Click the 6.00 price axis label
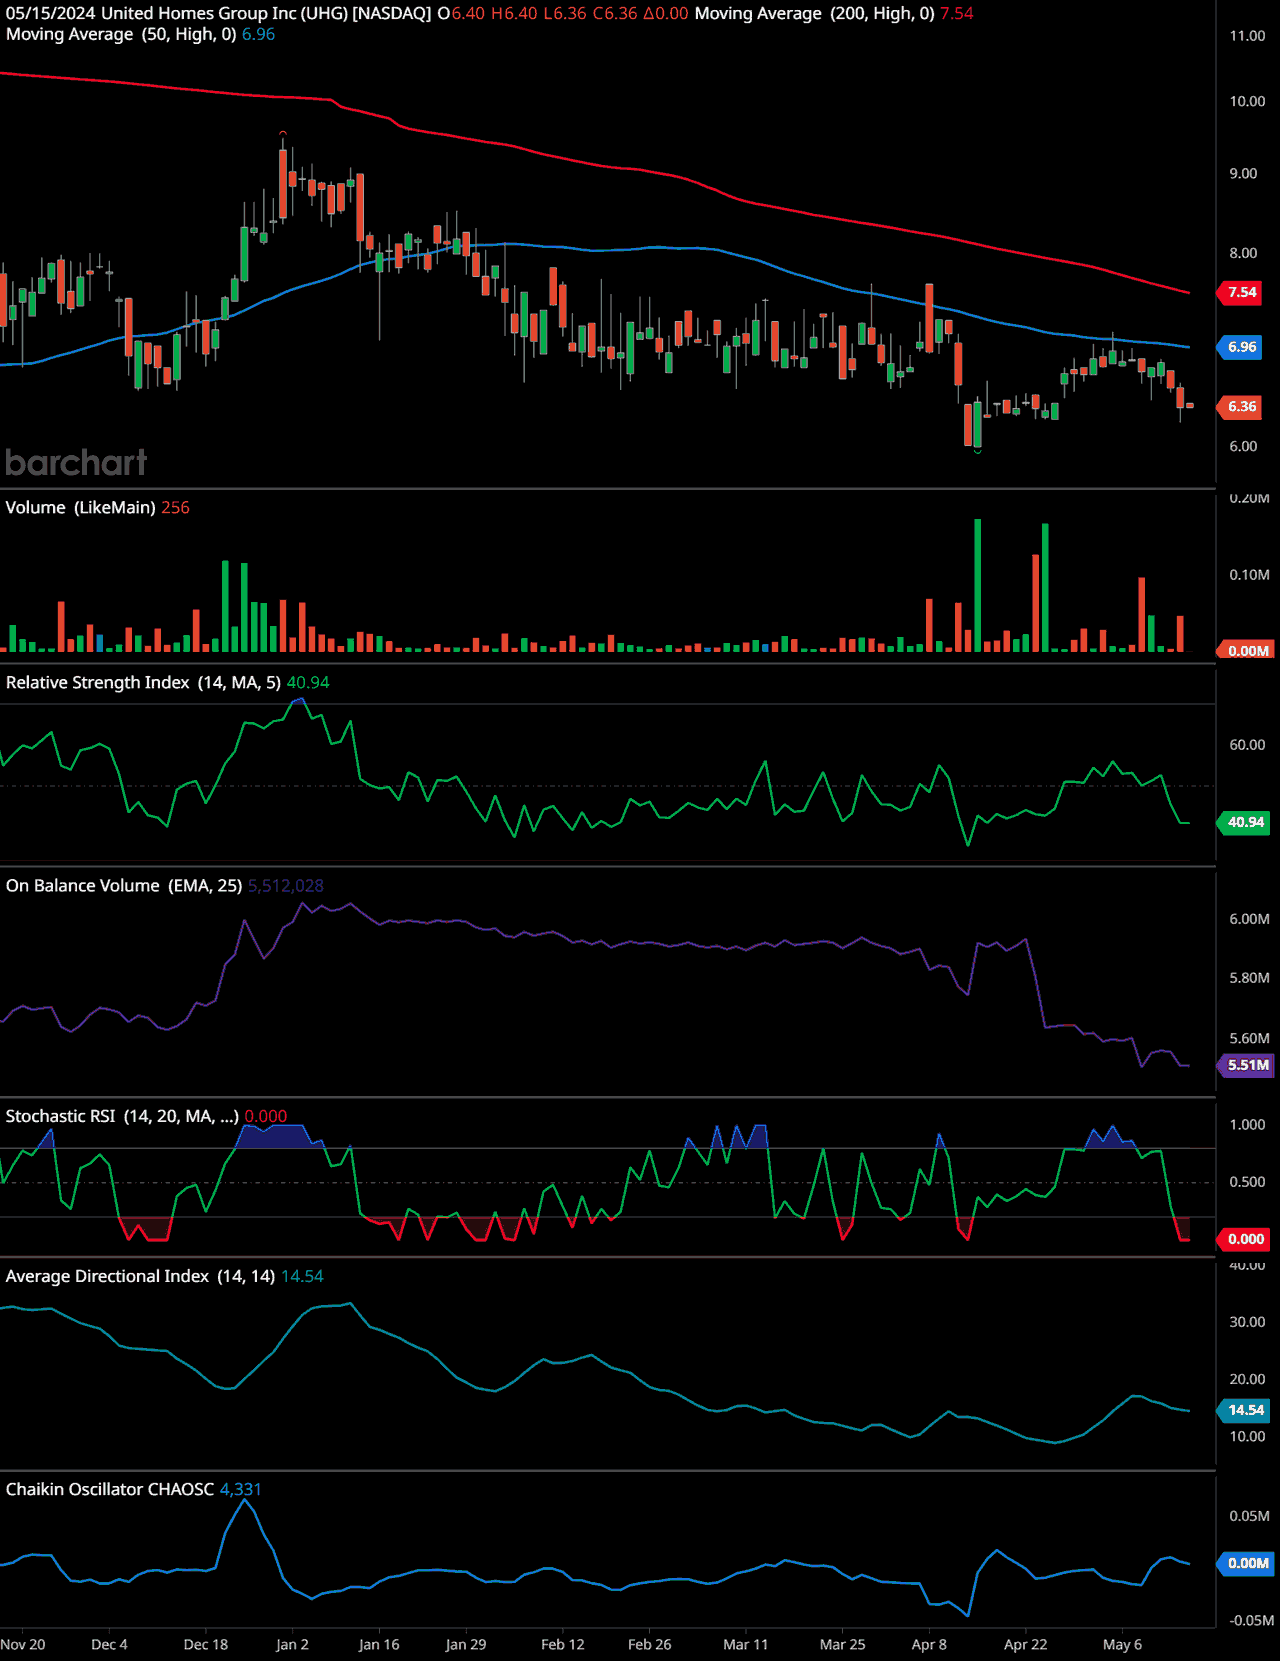1280x1661 pixels. [1243, 447]
